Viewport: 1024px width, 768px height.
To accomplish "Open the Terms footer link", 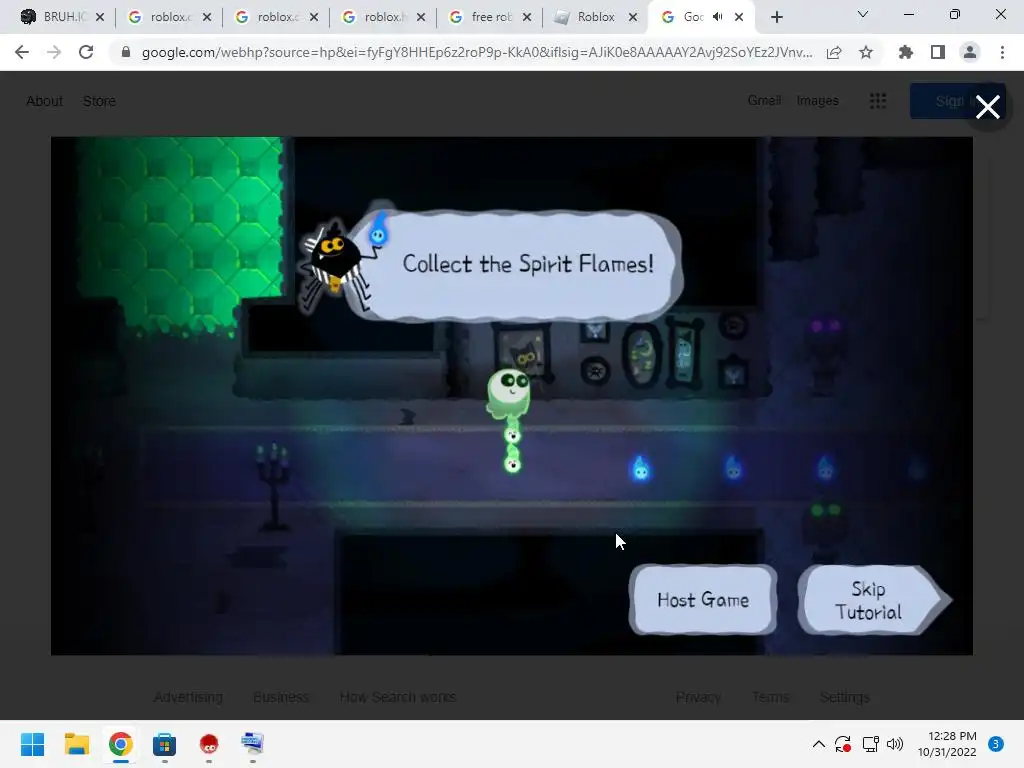I will [770, 697].
